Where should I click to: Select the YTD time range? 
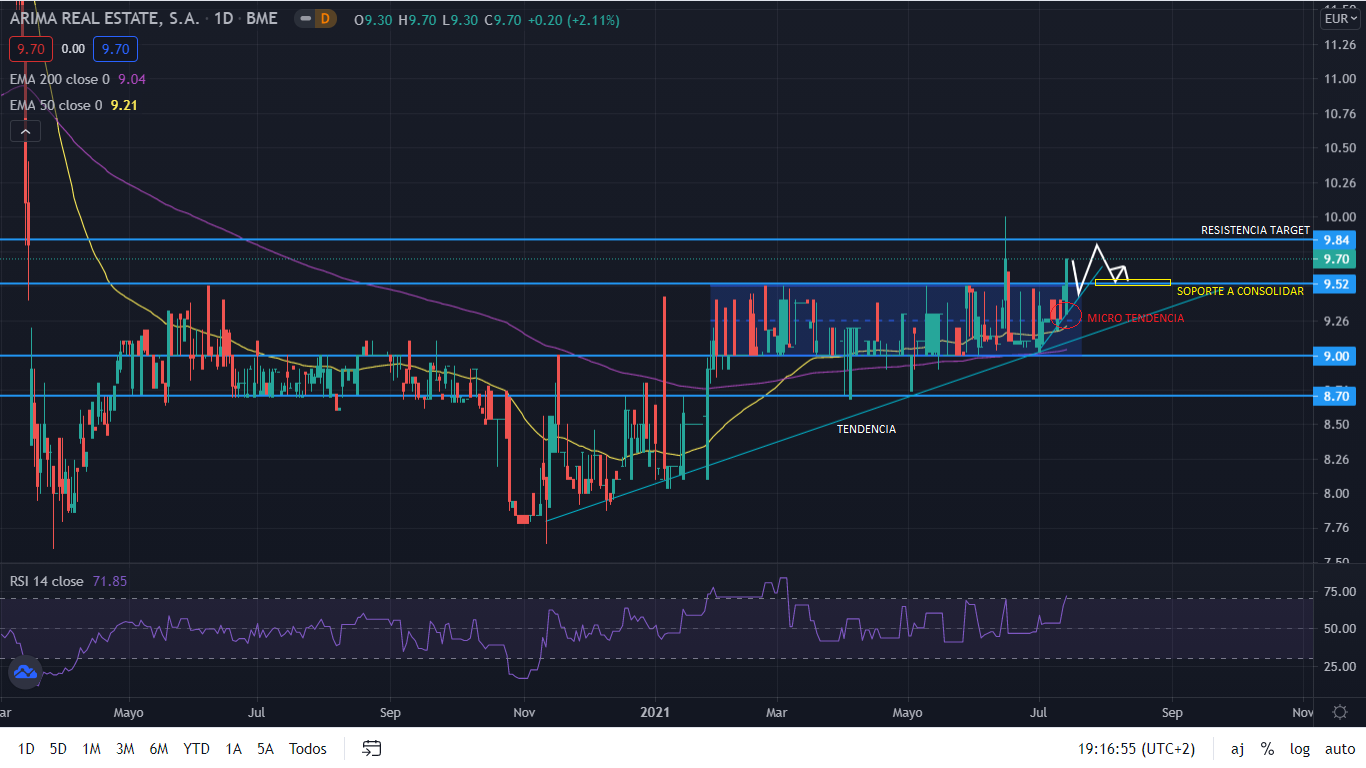tap(196, 748)
